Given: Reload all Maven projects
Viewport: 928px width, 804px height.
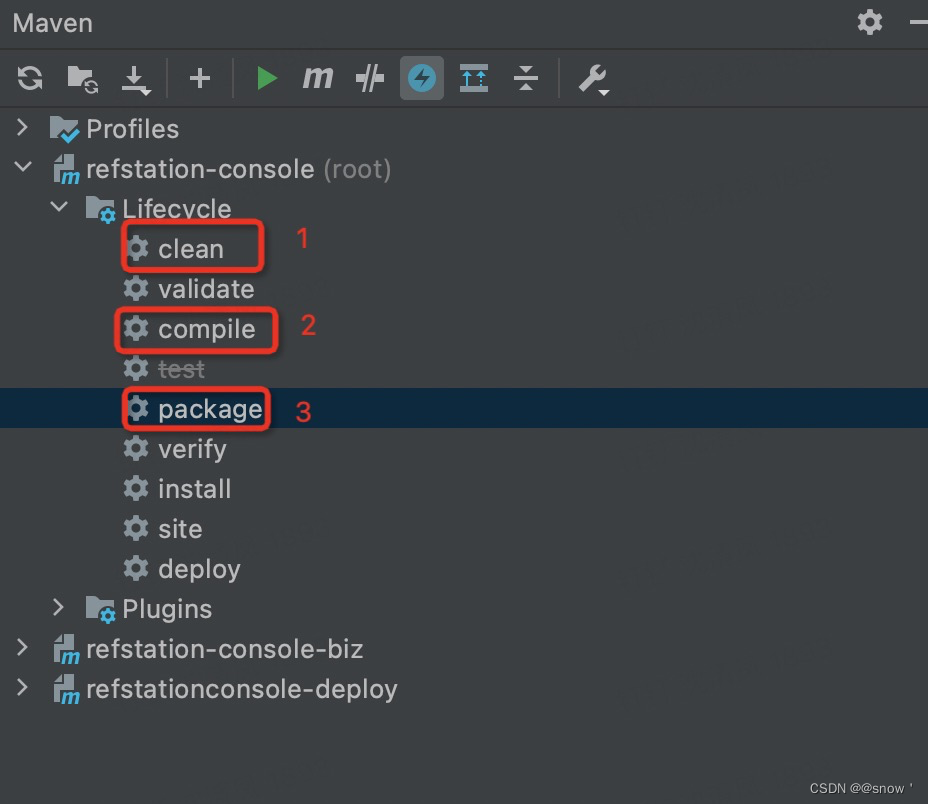Looking at the screenshot, I should [29, 78].
